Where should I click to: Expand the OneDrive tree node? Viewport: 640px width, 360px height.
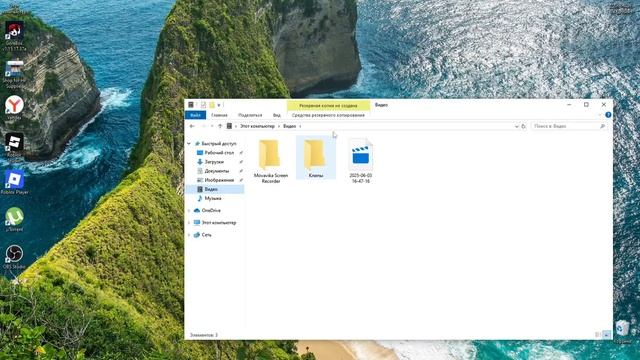point(189,211)
